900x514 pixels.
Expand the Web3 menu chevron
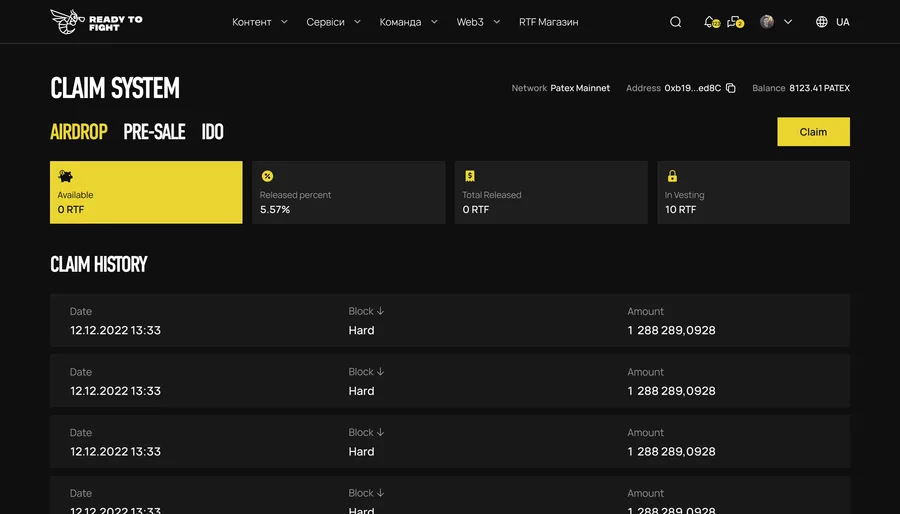(x=496, y=22)
